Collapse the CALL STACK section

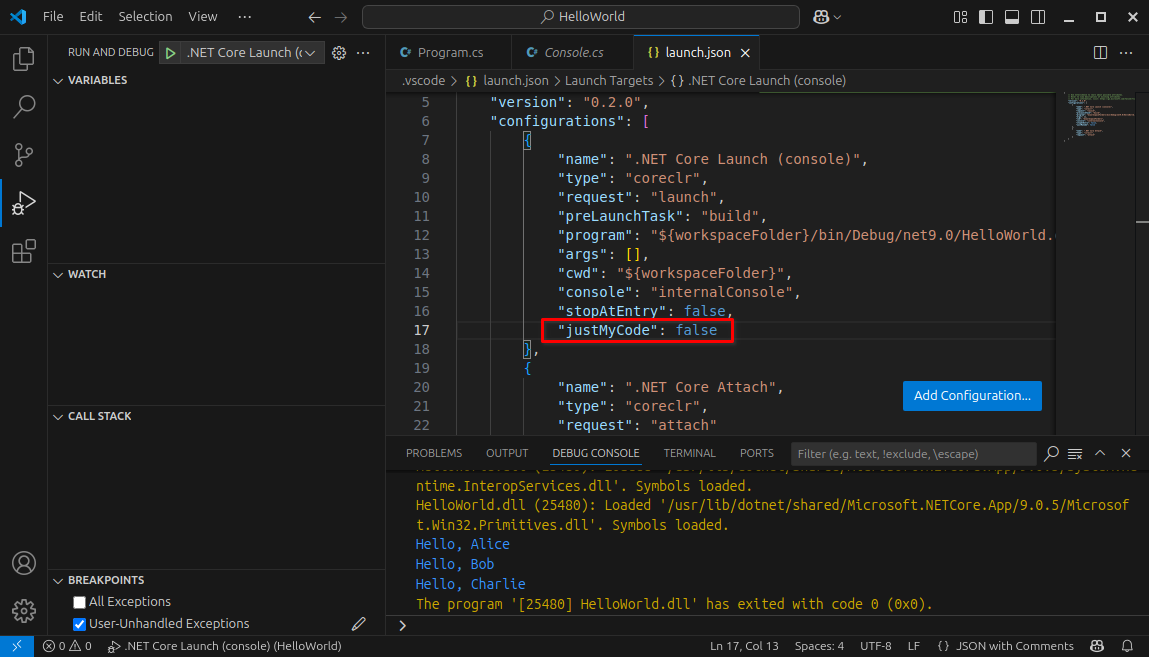coord(58,417)
